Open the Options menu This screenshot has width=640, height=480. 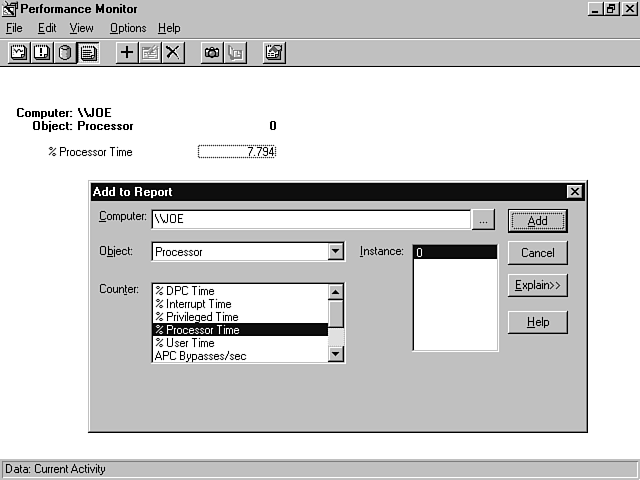point(128,28)
